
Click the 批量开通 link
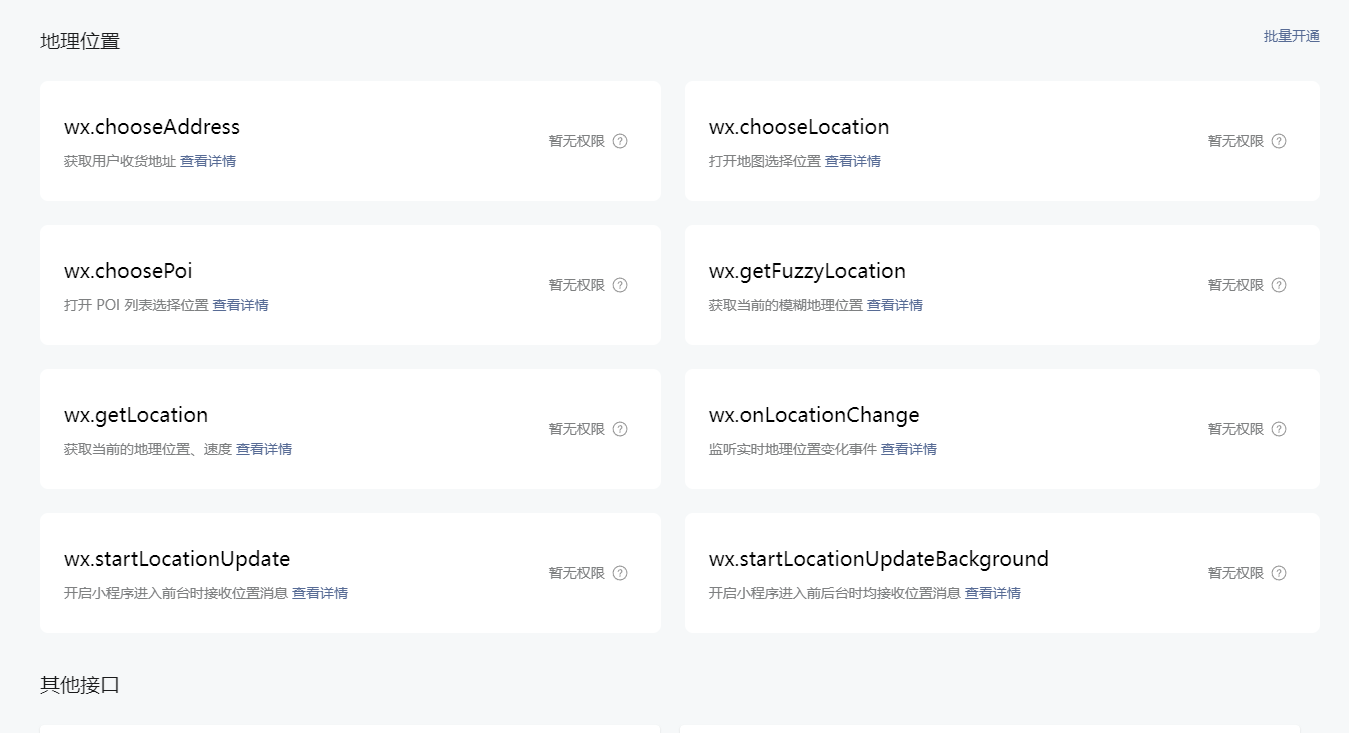1292,36
